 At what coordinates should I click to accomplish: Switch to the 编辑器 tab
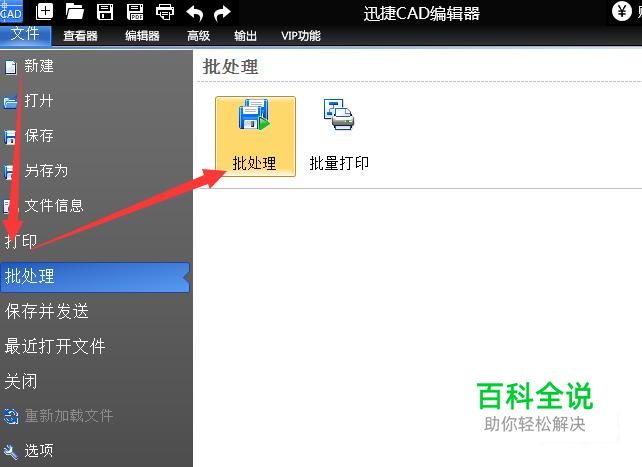pos(142,36)
